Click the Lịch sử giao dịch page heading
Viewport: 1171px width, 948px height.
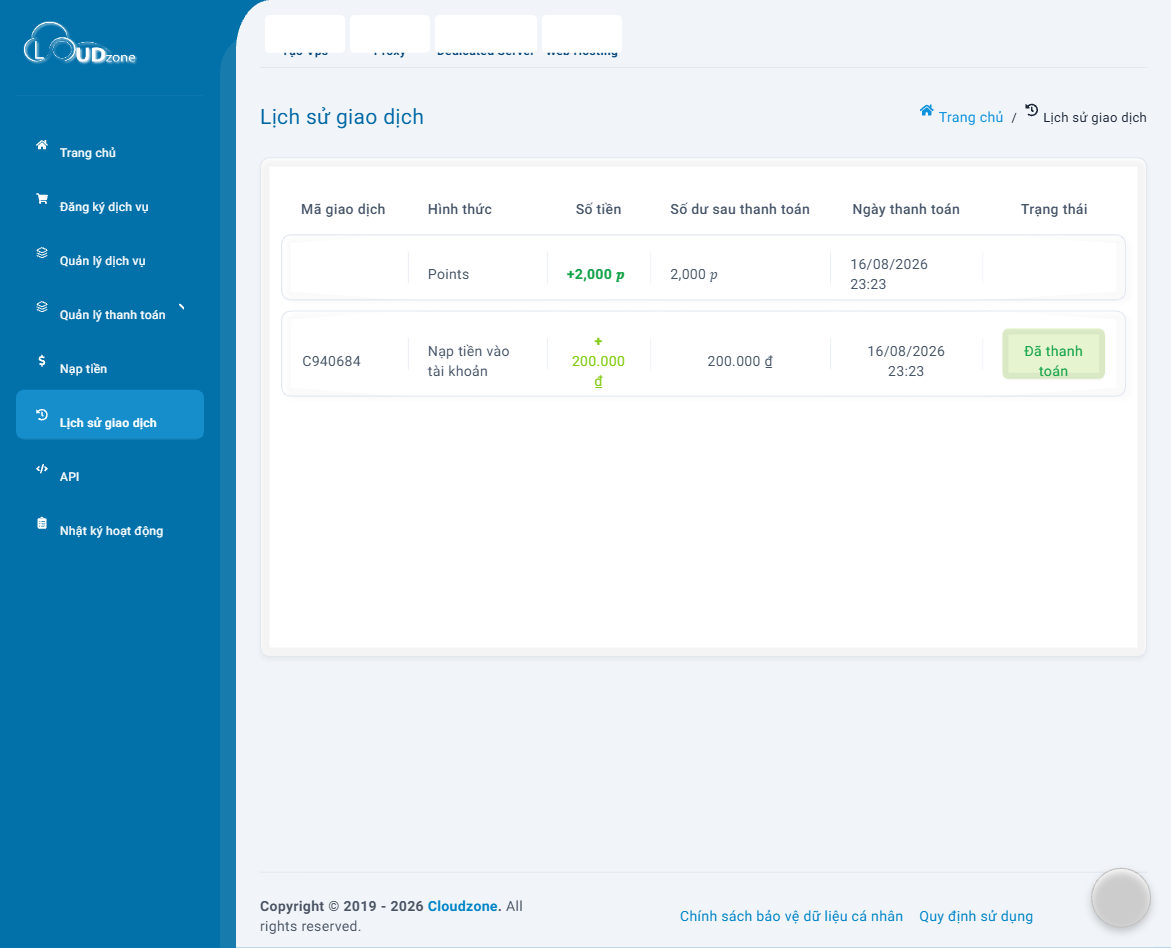pyautogui.click(x=342, y=117)
